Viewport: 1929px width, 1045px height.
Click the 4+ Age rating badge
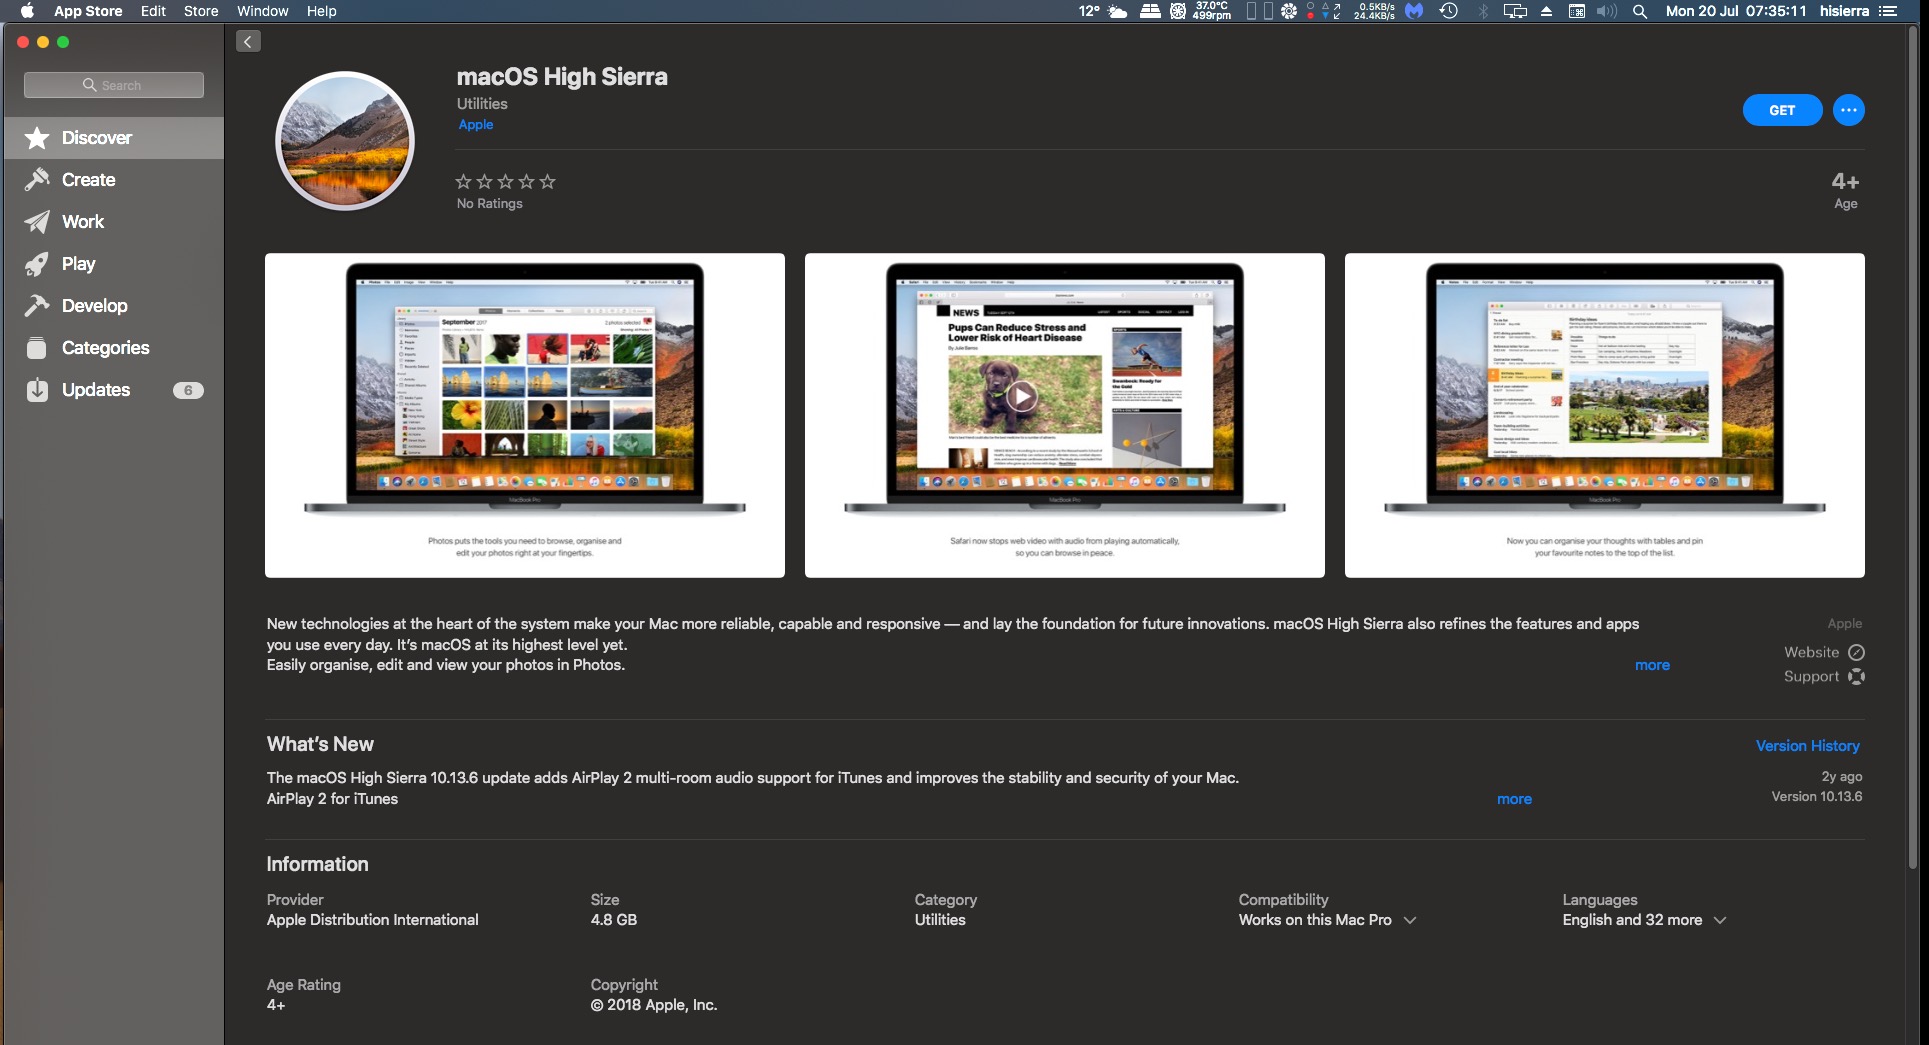click(x=1845, y=190)
